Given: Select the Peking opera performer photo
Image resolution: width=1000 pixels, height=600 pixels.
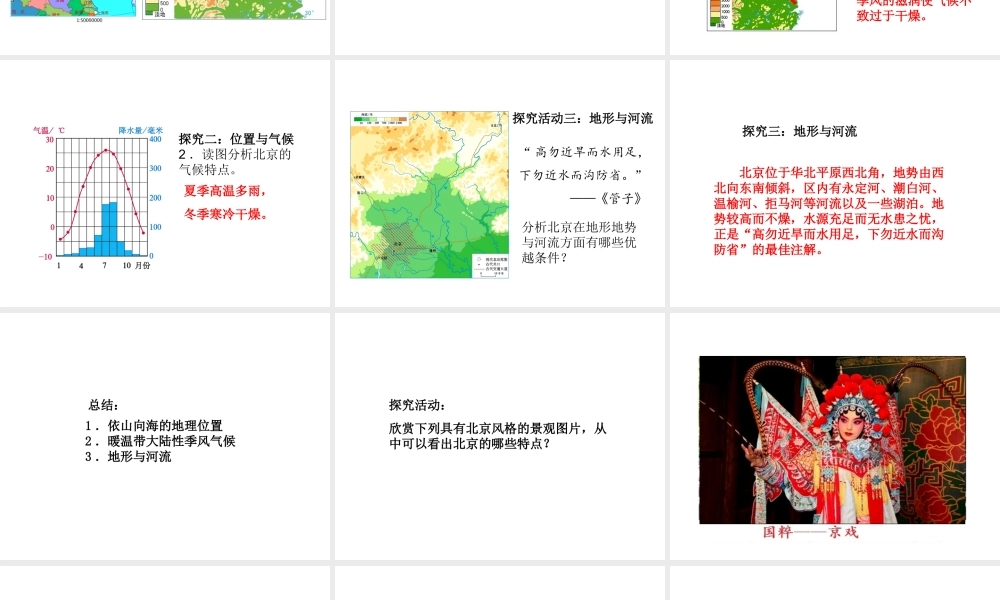Looking at the screenshot, I should pyautogui.click(x=832, y=440).
